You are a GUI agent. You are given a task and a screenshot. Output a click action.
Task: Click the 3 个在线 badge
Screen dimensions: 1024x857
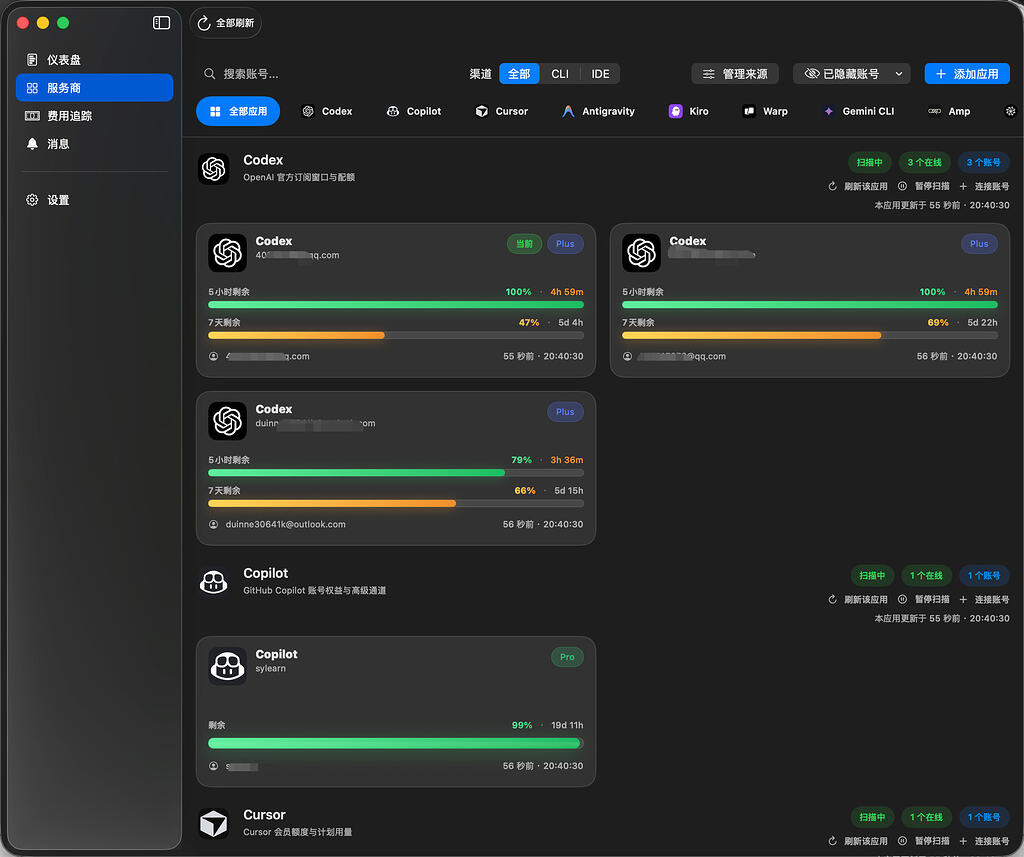pos(924,162)
